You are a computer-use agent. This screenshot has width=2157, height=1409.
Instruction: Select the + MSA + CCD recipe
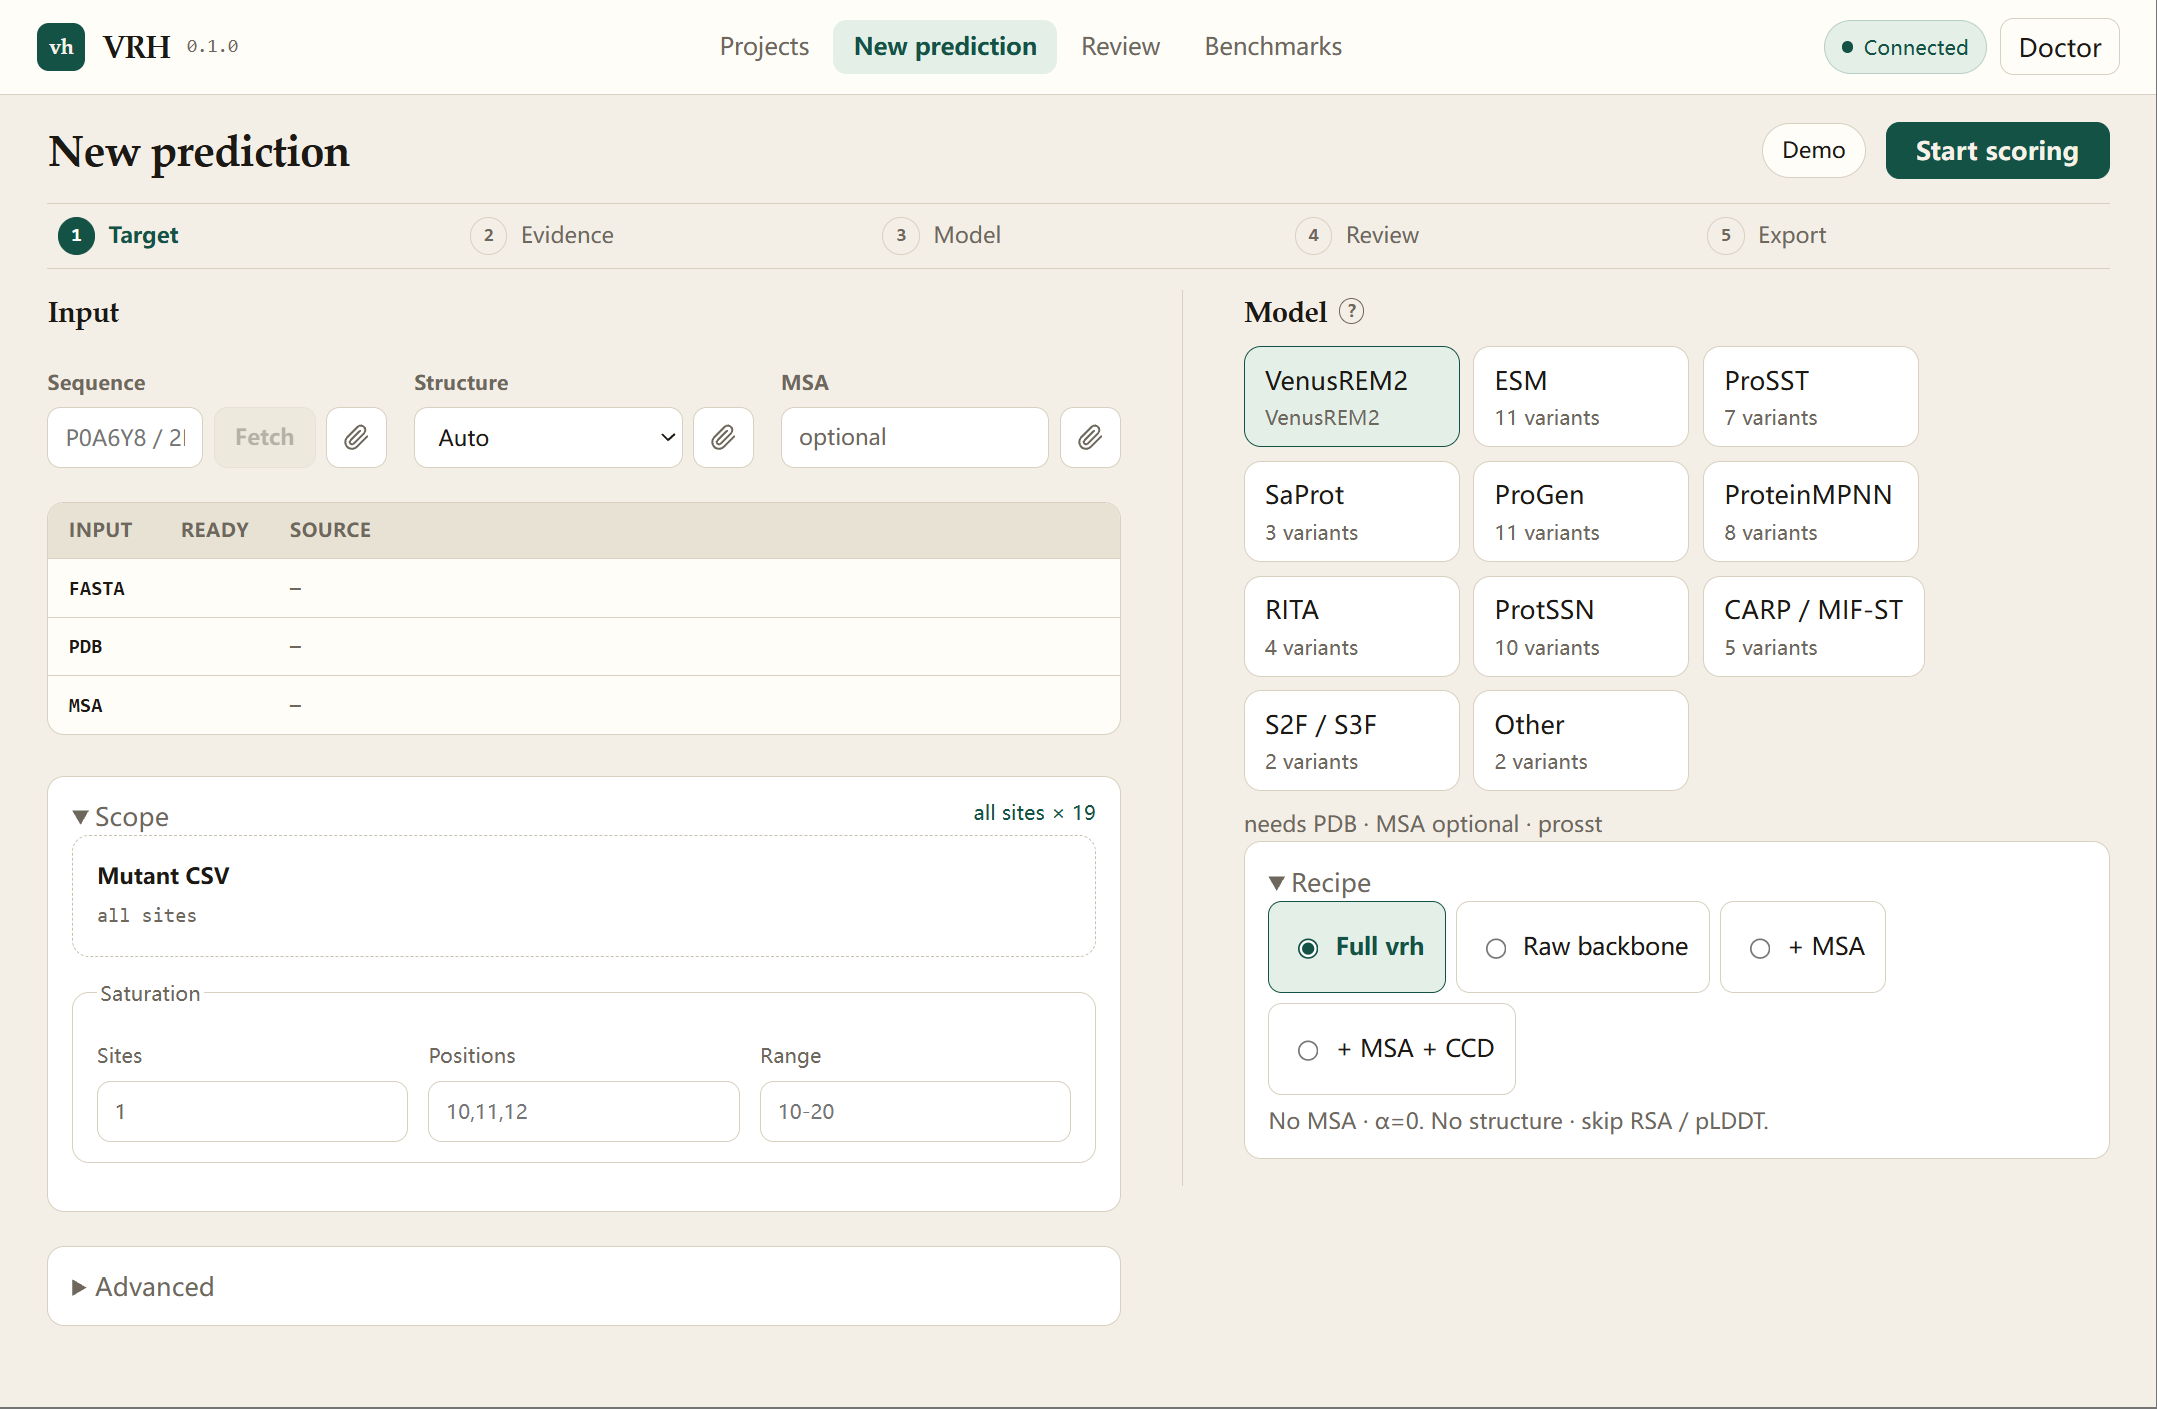tap(1391, 1049)
